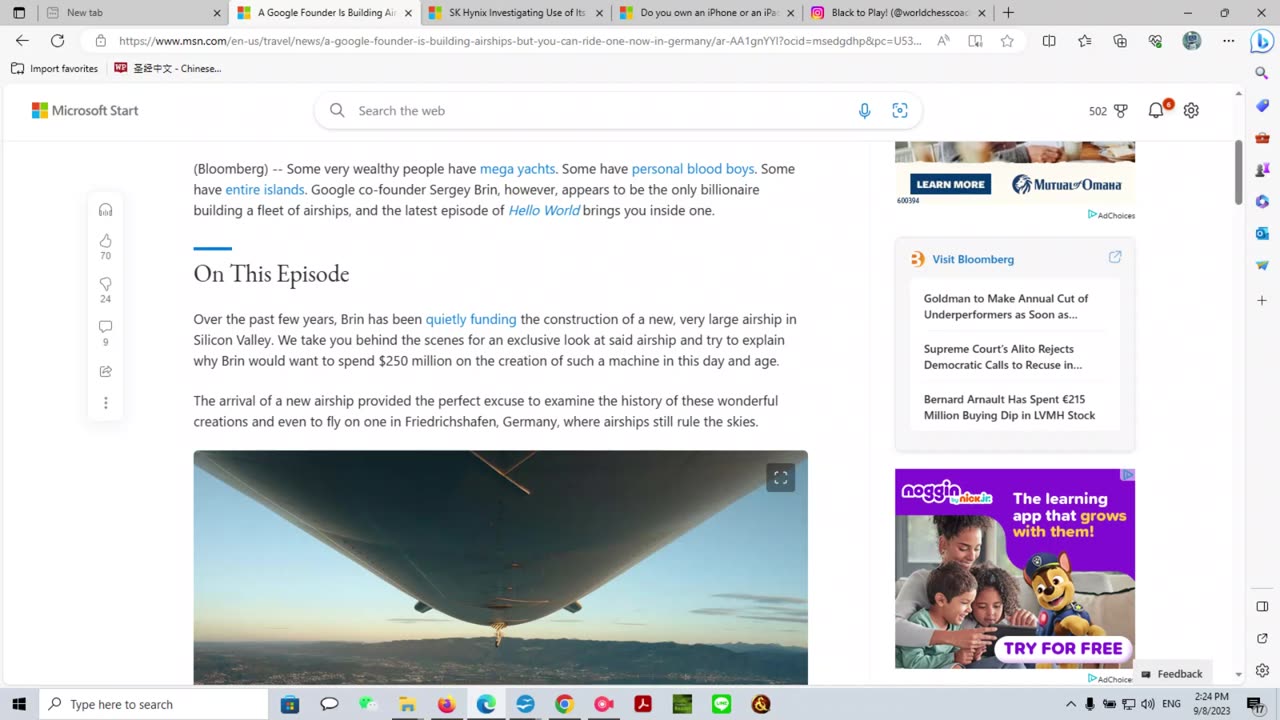The height and width of the screenshot is (720, 1280).
Task: Open Outlook in the sidebar
Action: (1262, 233)
